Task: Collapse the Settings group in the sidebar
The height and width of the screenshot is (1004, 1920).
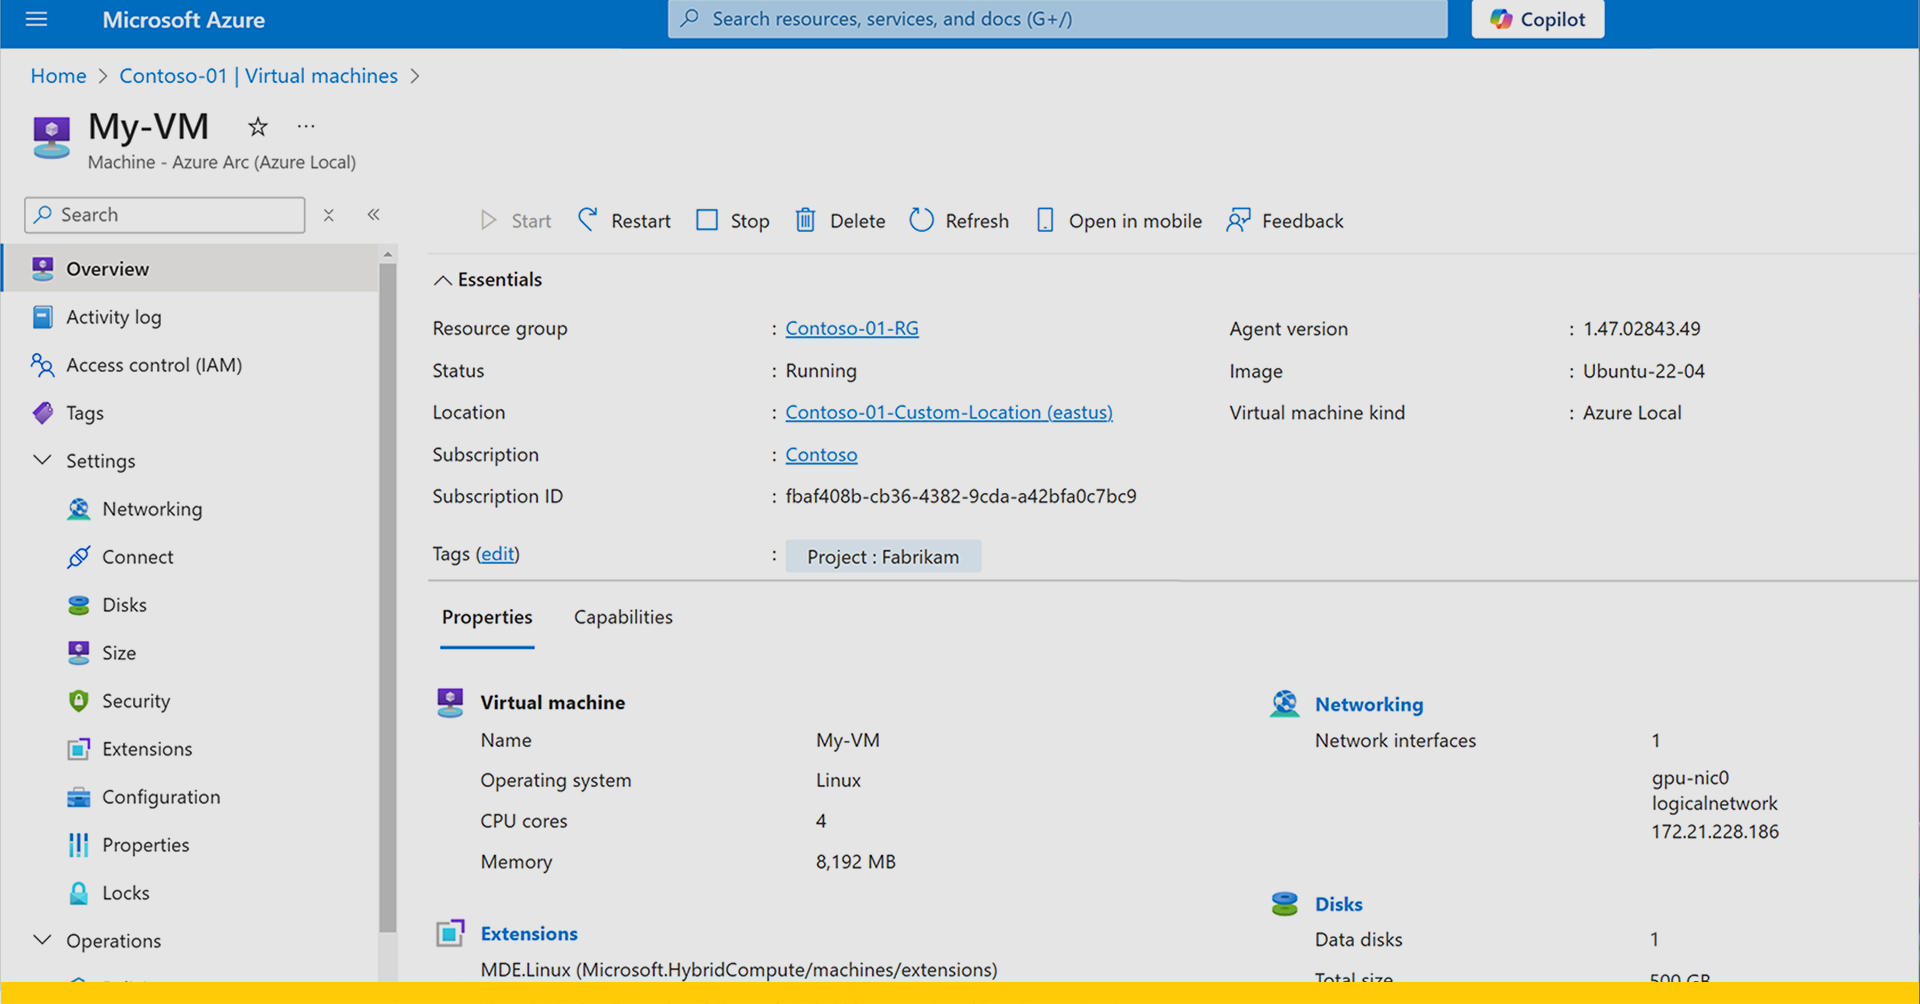Action: click(x=42, y=461)
